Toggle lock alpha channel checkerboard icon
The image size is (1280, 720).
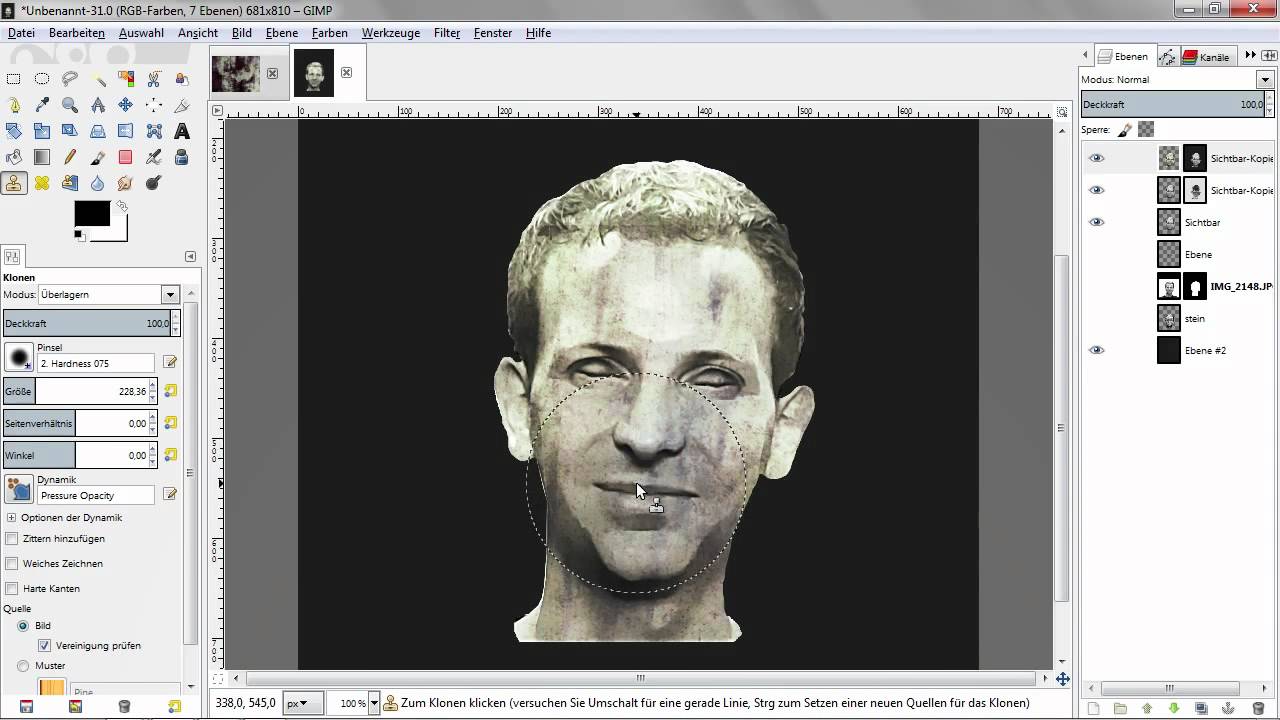click(x=1146, y=129)
